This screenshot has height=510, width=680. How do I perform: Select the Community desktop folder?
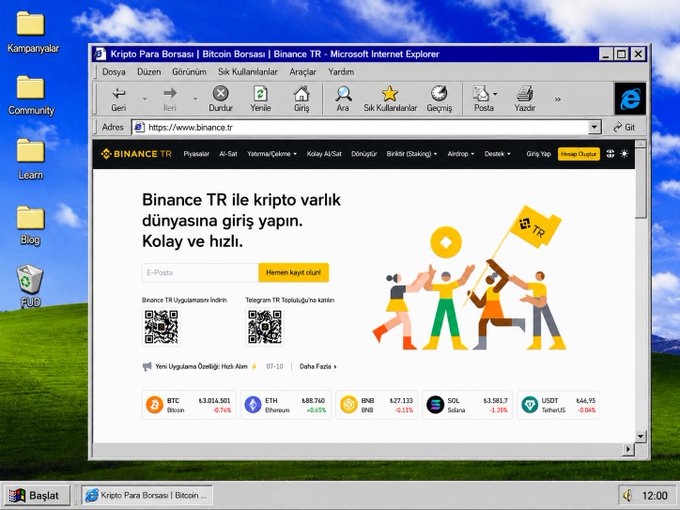(31, 95)
